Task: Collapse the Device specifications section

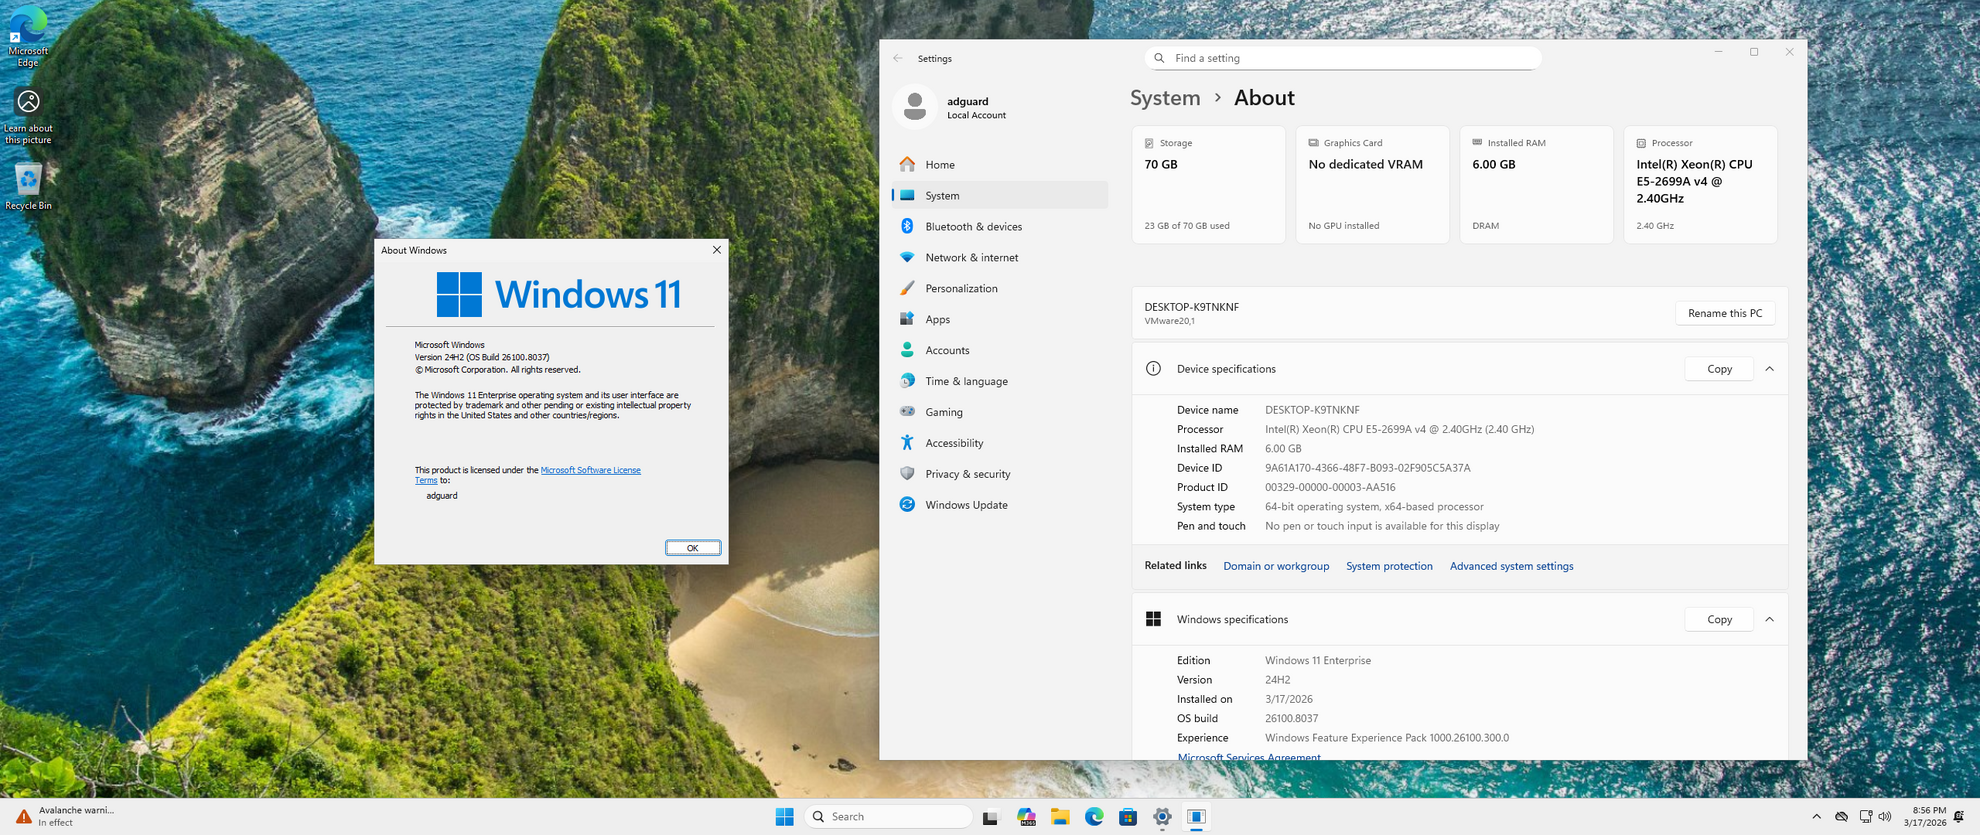Action: click(x=1769, y=369)
